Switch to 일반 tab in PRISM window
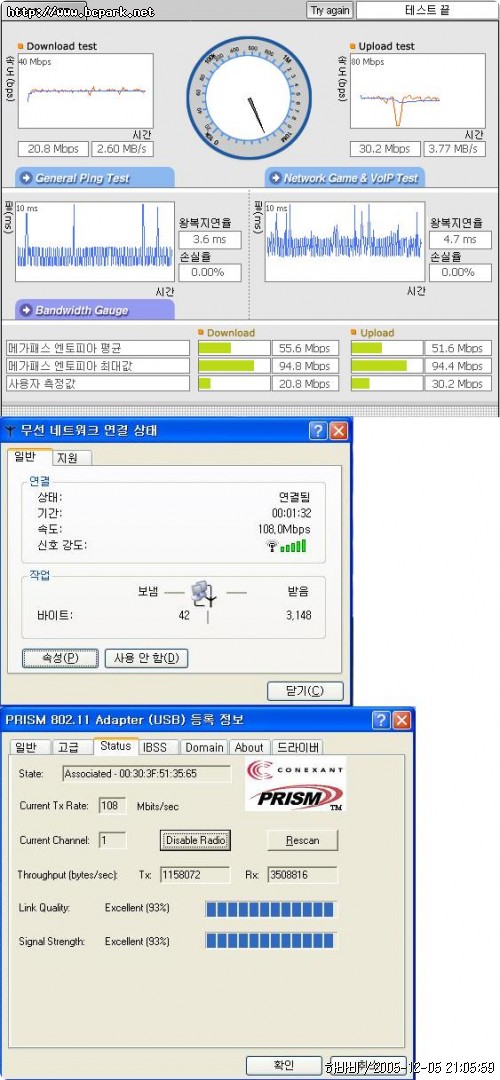This screenshot has width=500, height=1080. tap(30, 747)
